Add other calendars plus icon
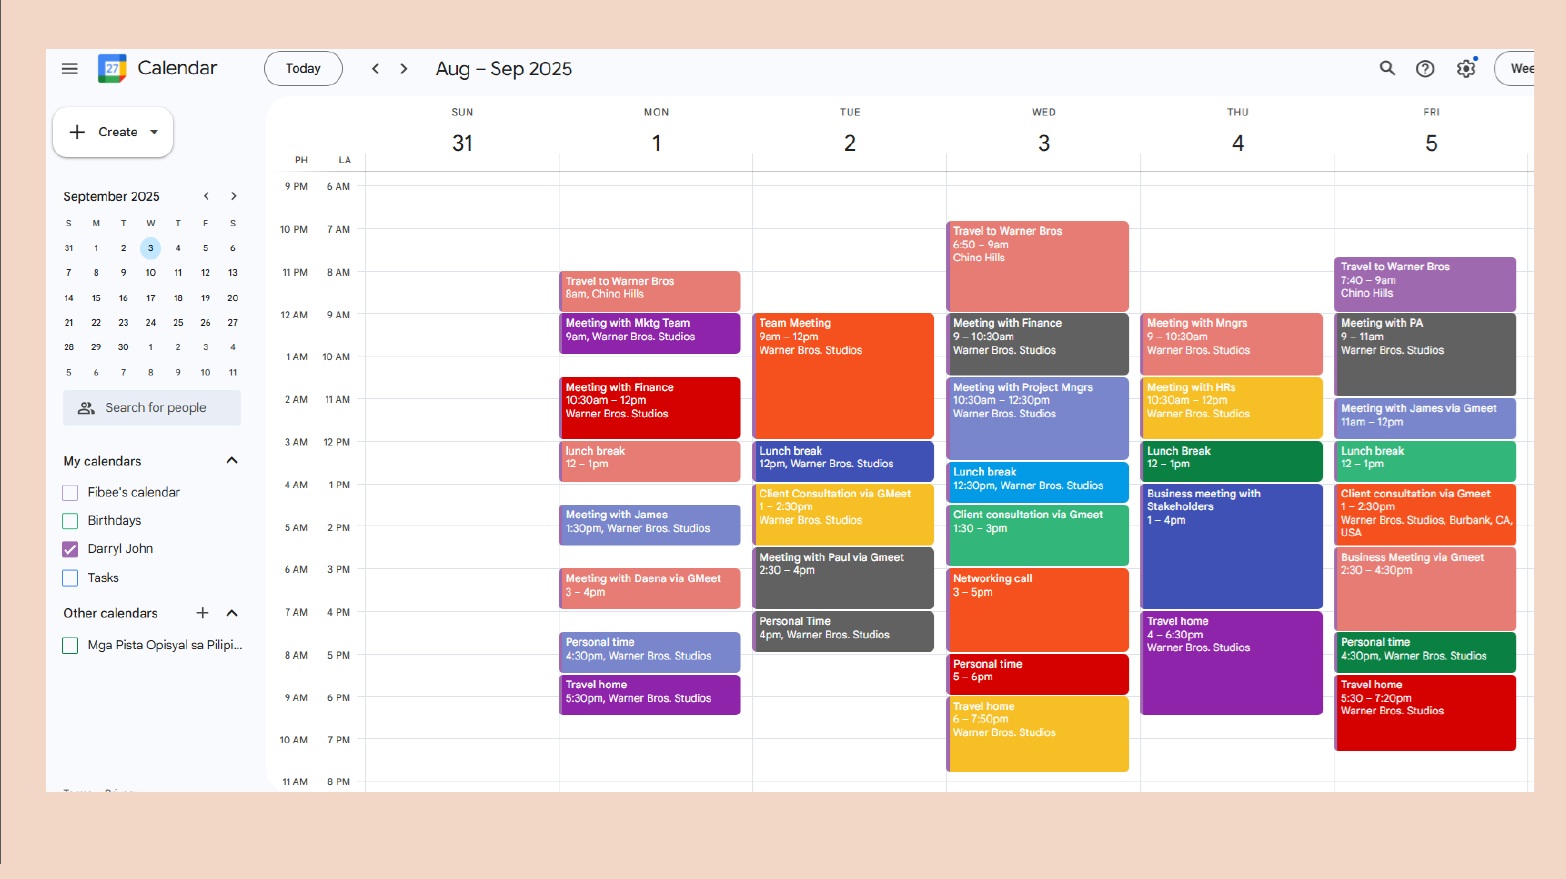Screen dimensions: 1566x879 click(202, 613)
